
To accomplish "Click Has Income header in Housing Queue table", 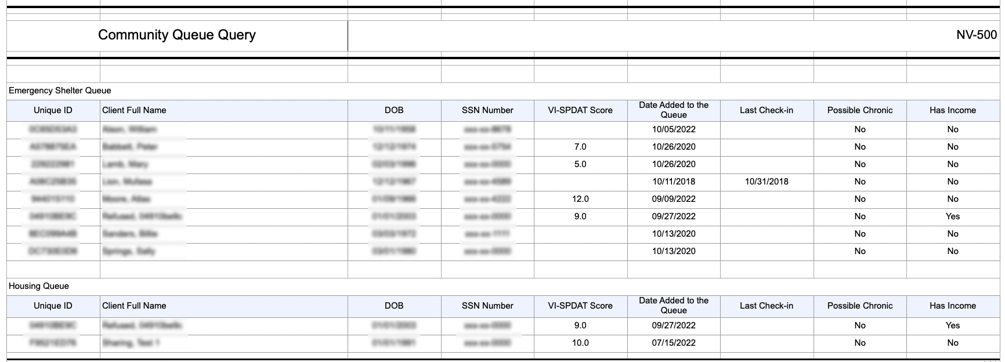I will coord(952,306).
